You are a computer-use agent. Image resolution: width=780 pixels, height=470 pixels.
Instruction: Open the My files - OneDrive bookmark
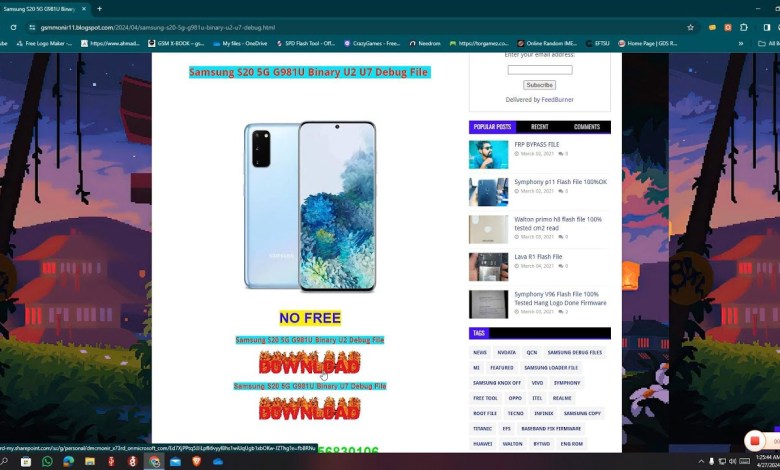coord(240,43)
